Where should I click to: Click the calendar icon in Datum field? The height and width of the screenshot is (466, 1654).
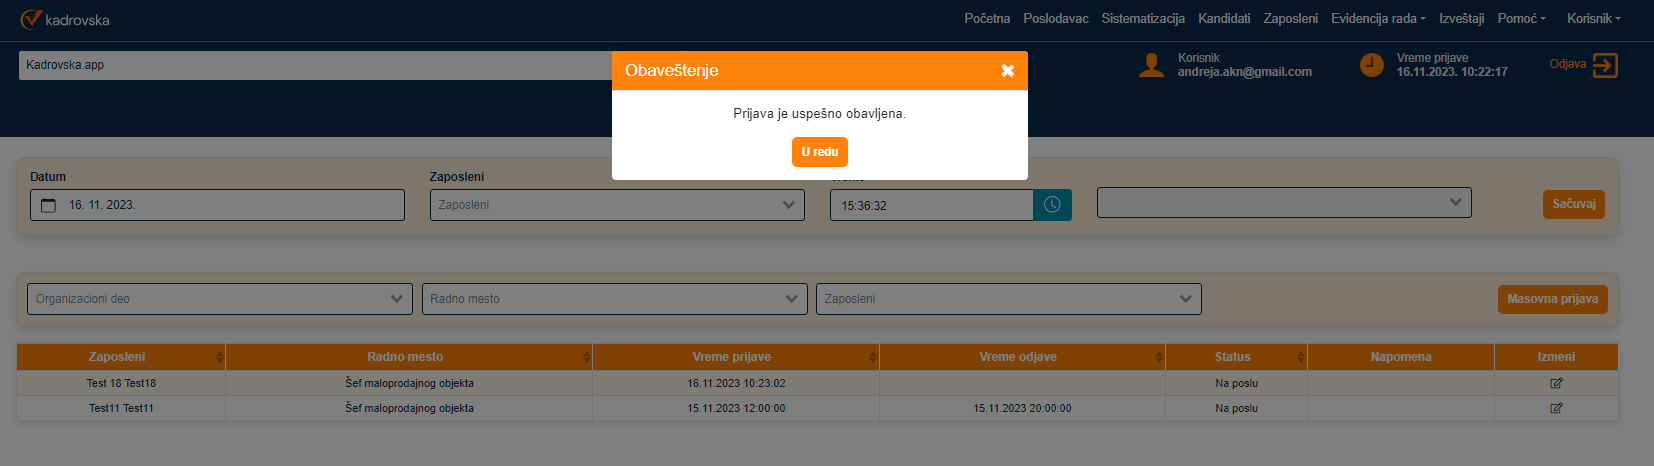coord(48,205)
